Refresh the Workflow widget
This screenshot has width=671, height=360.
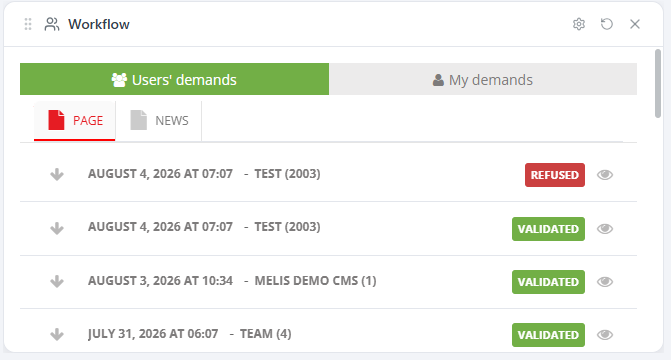[x=607, y=24]
